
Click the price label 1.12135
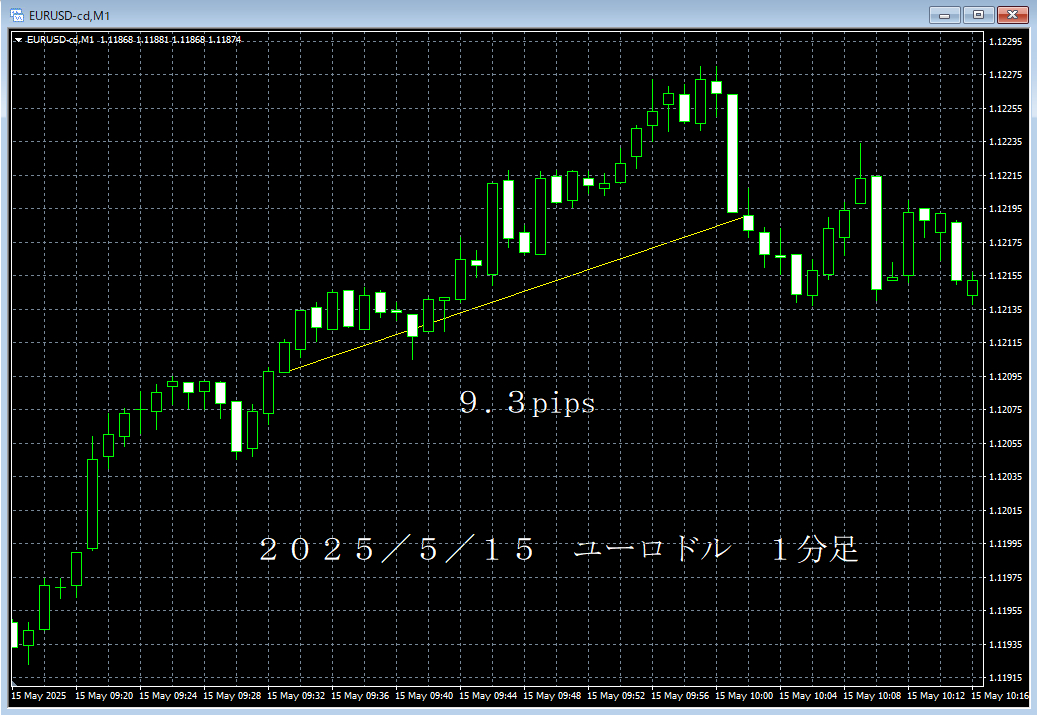(x=1005, y=310)
